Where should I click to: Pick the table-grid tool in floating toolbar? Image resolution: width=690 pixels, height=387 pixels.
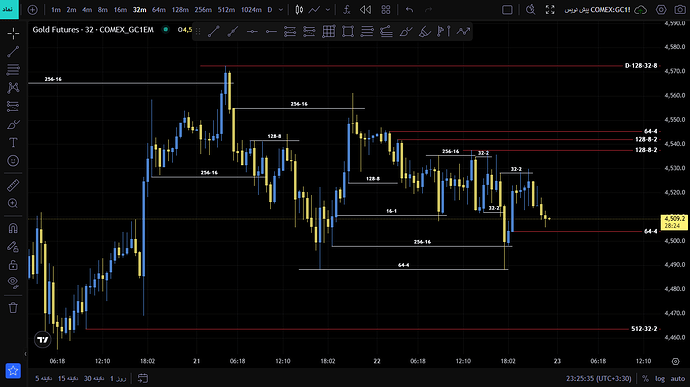(329, 31)
